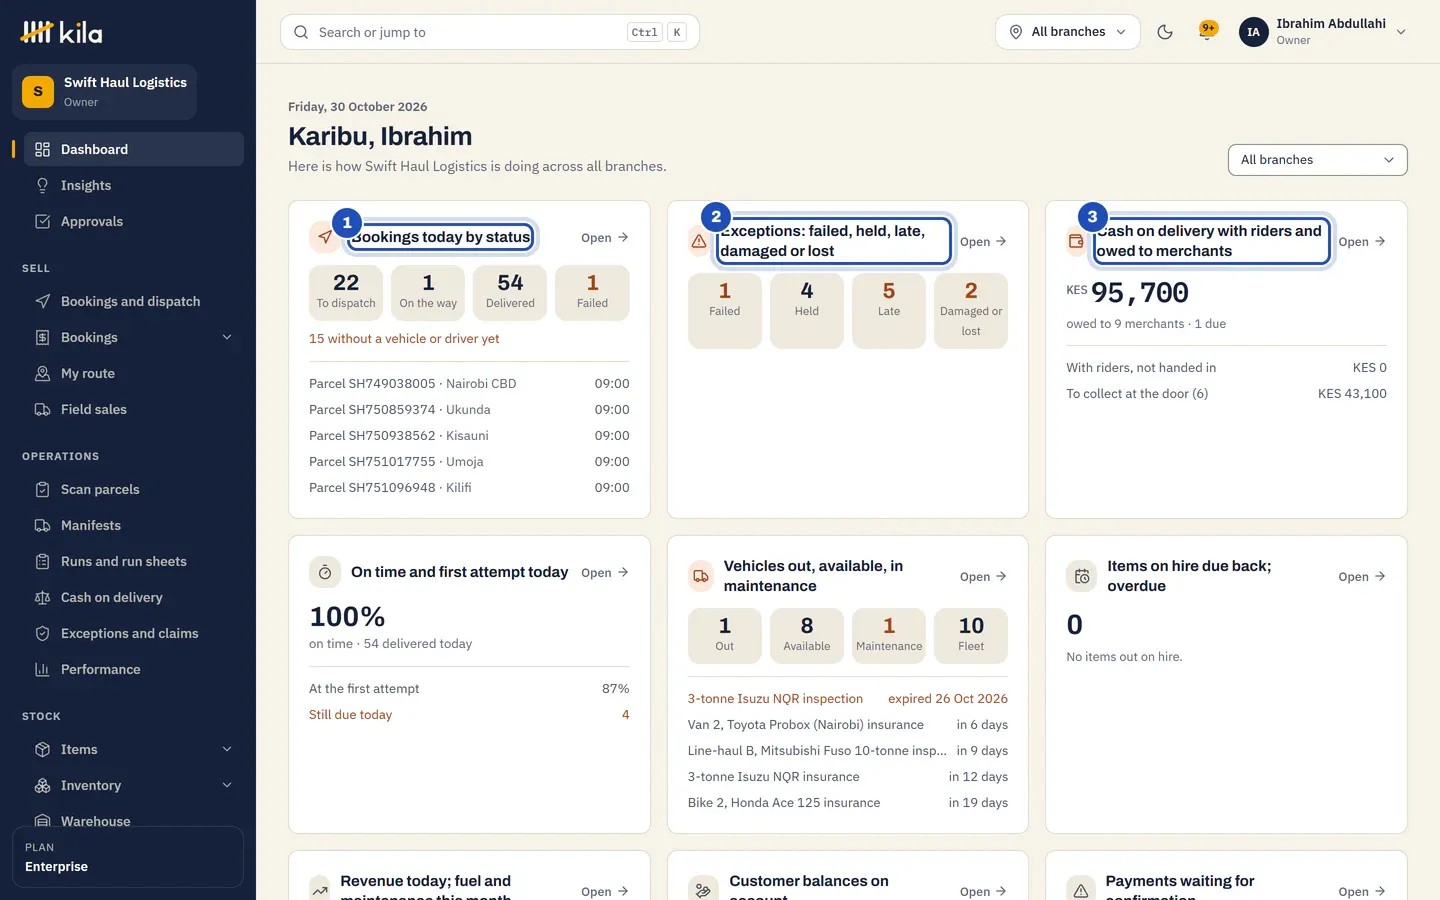Click the Items box icon
Viewport: 1440px width, 900px height.
point(42,749)
